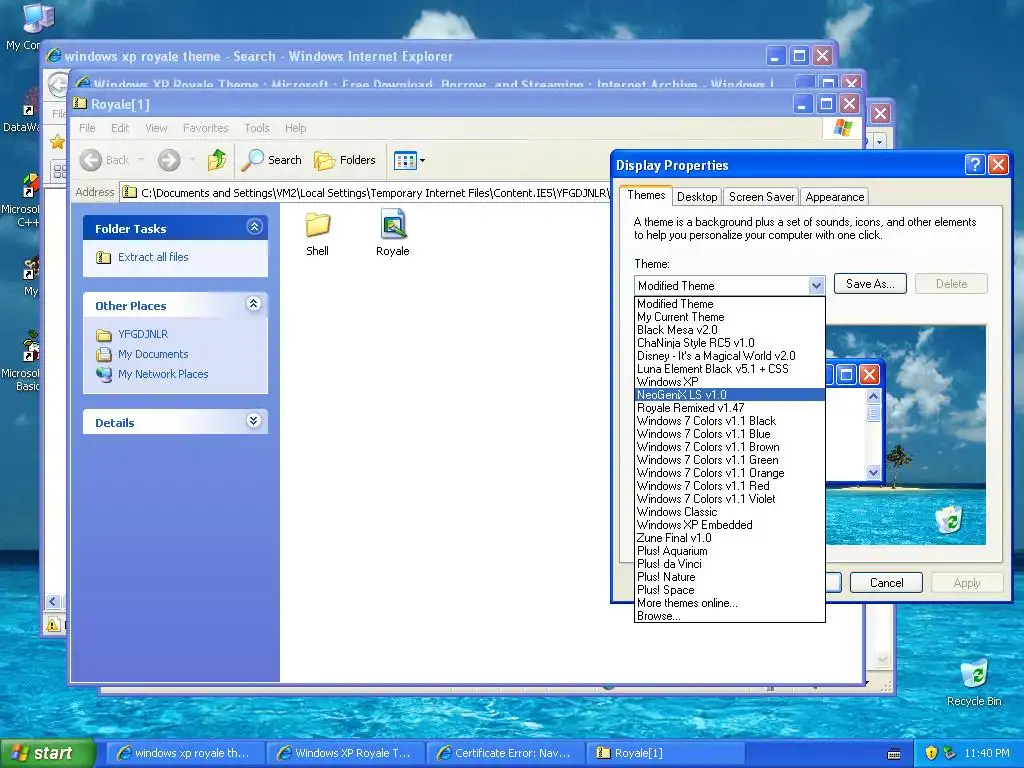The image size is (1024, 768).
Task: Click Display Properties help question icon
Action: (974, 165)
